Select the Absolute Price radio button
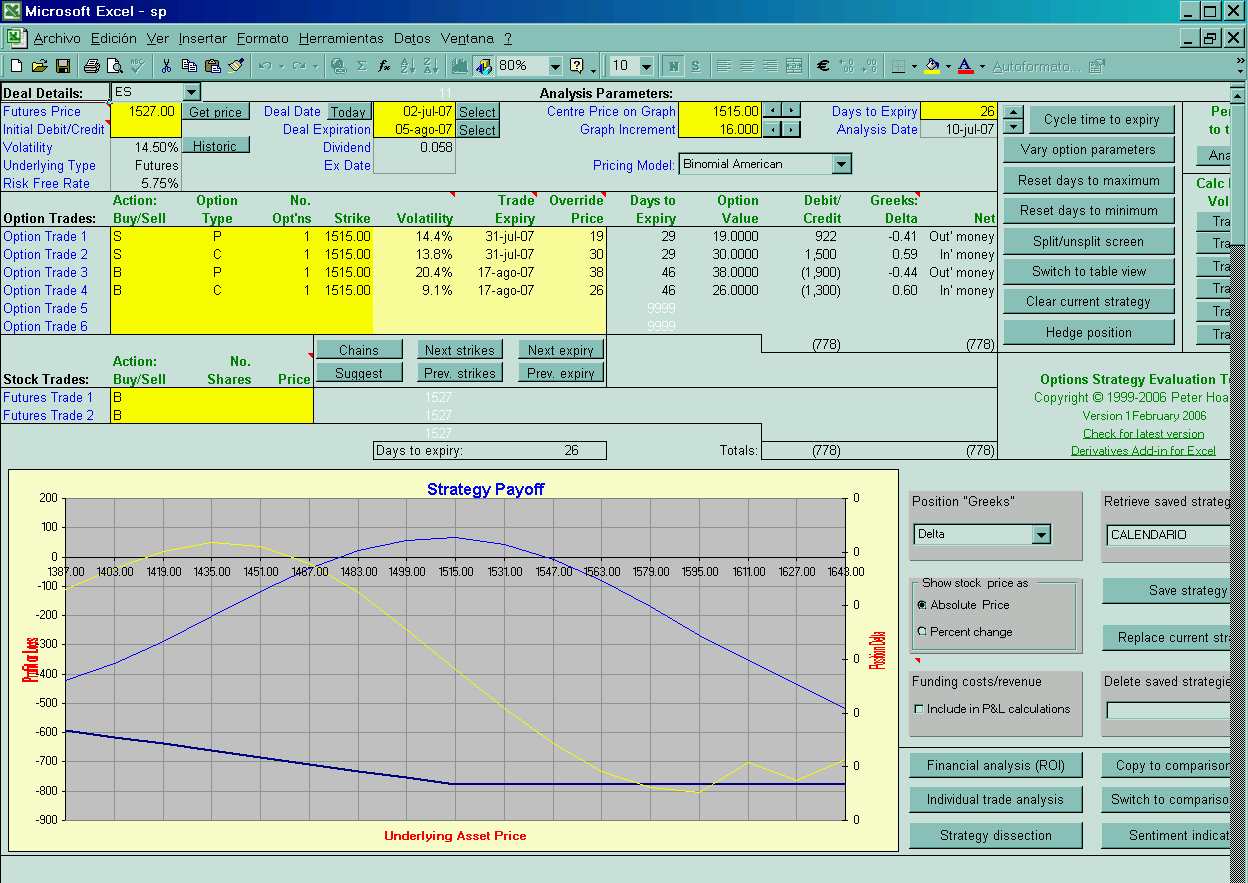This screenshot has height=883, width=1248. tap(922, 605)
